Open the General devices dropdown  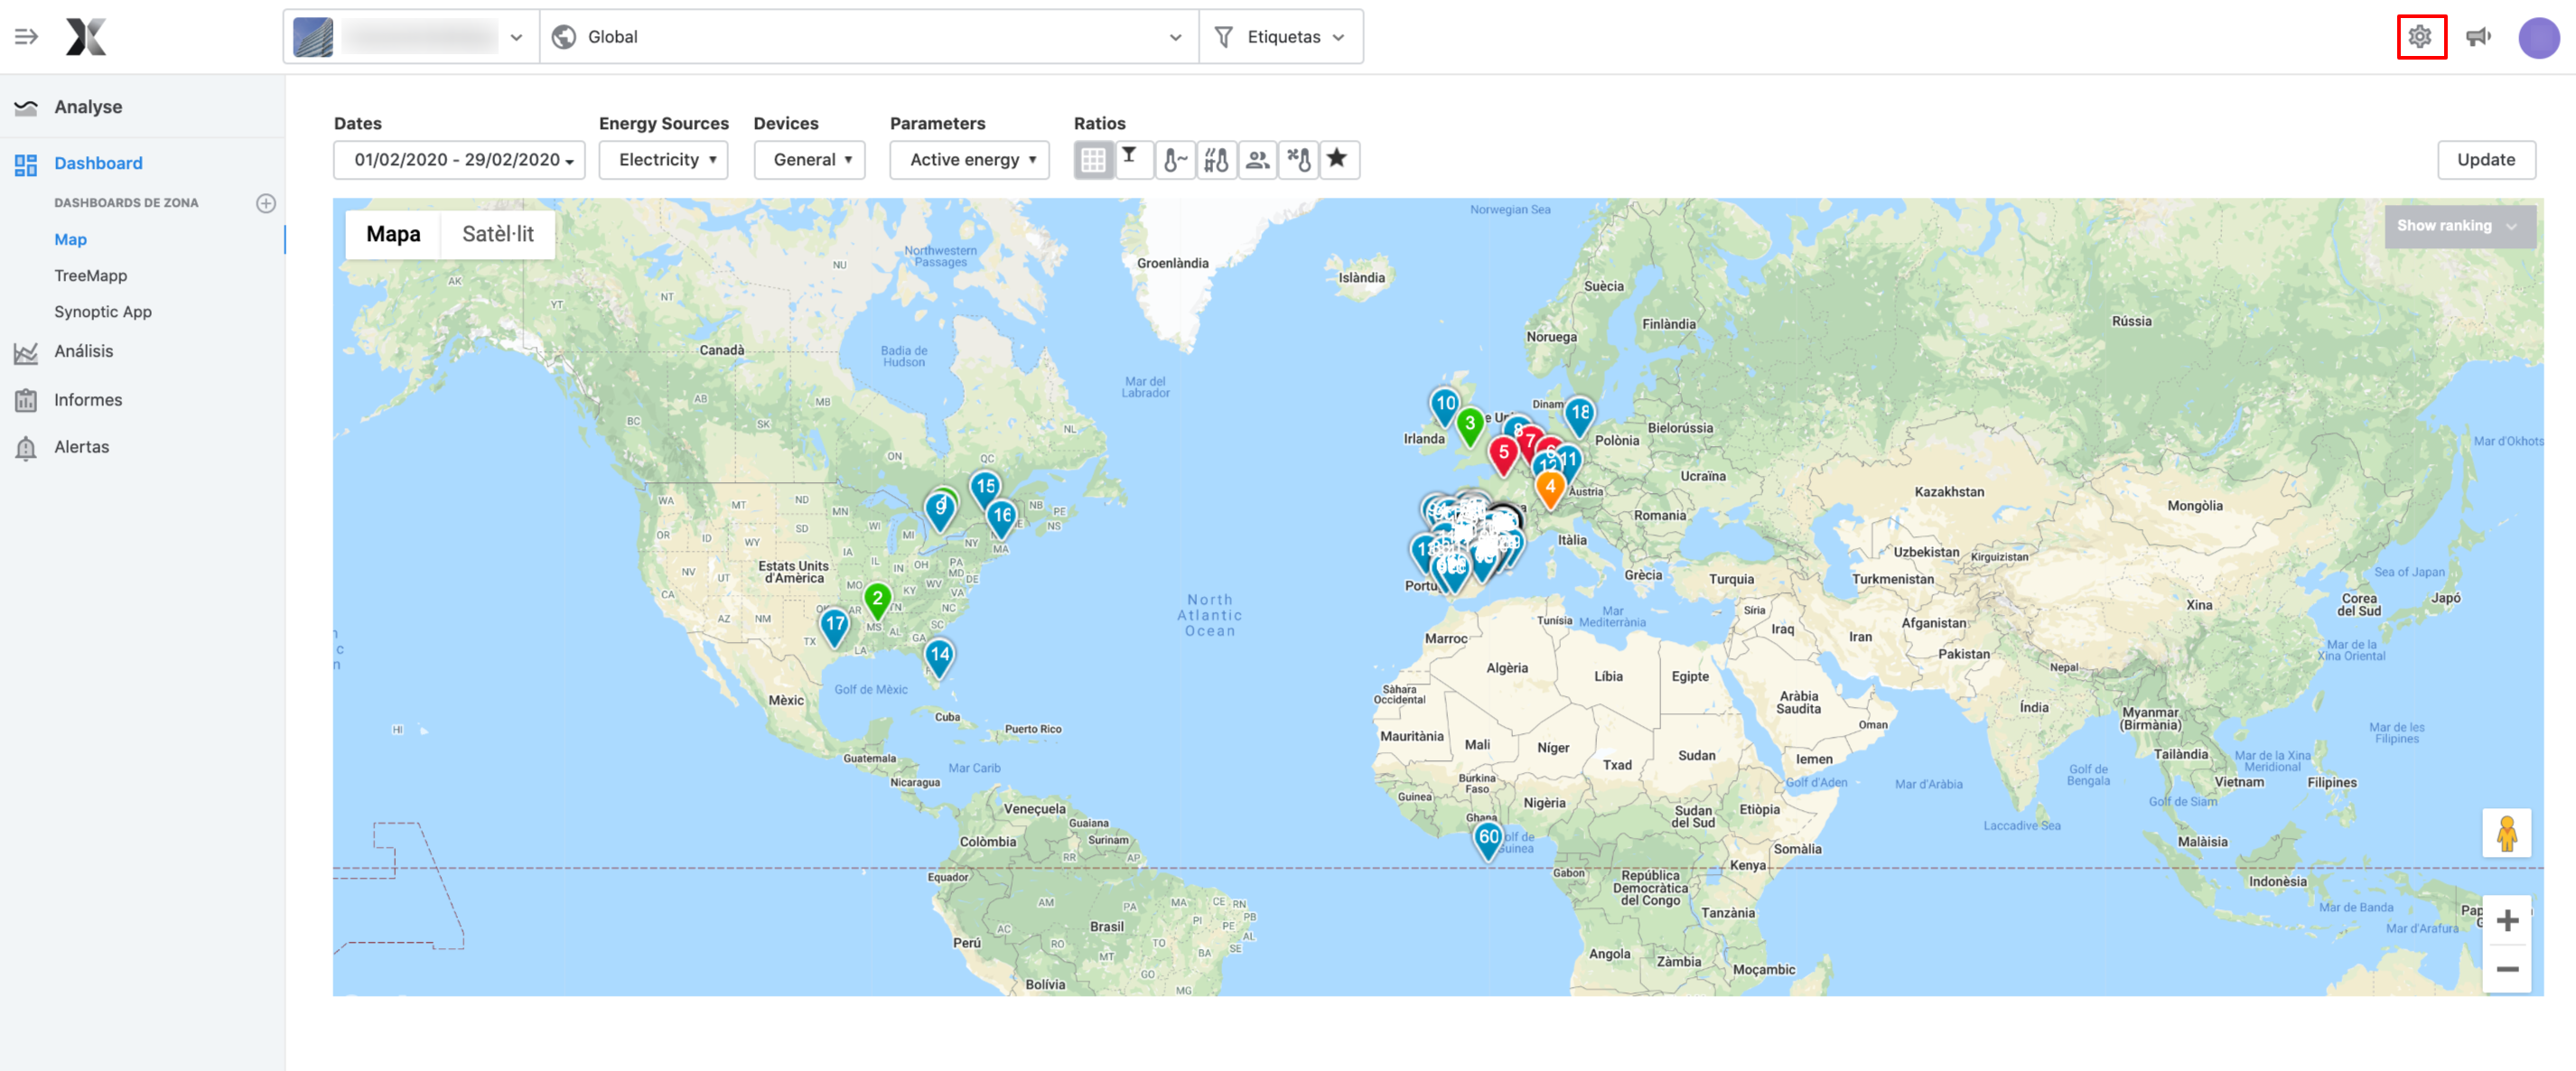(809, 160)
